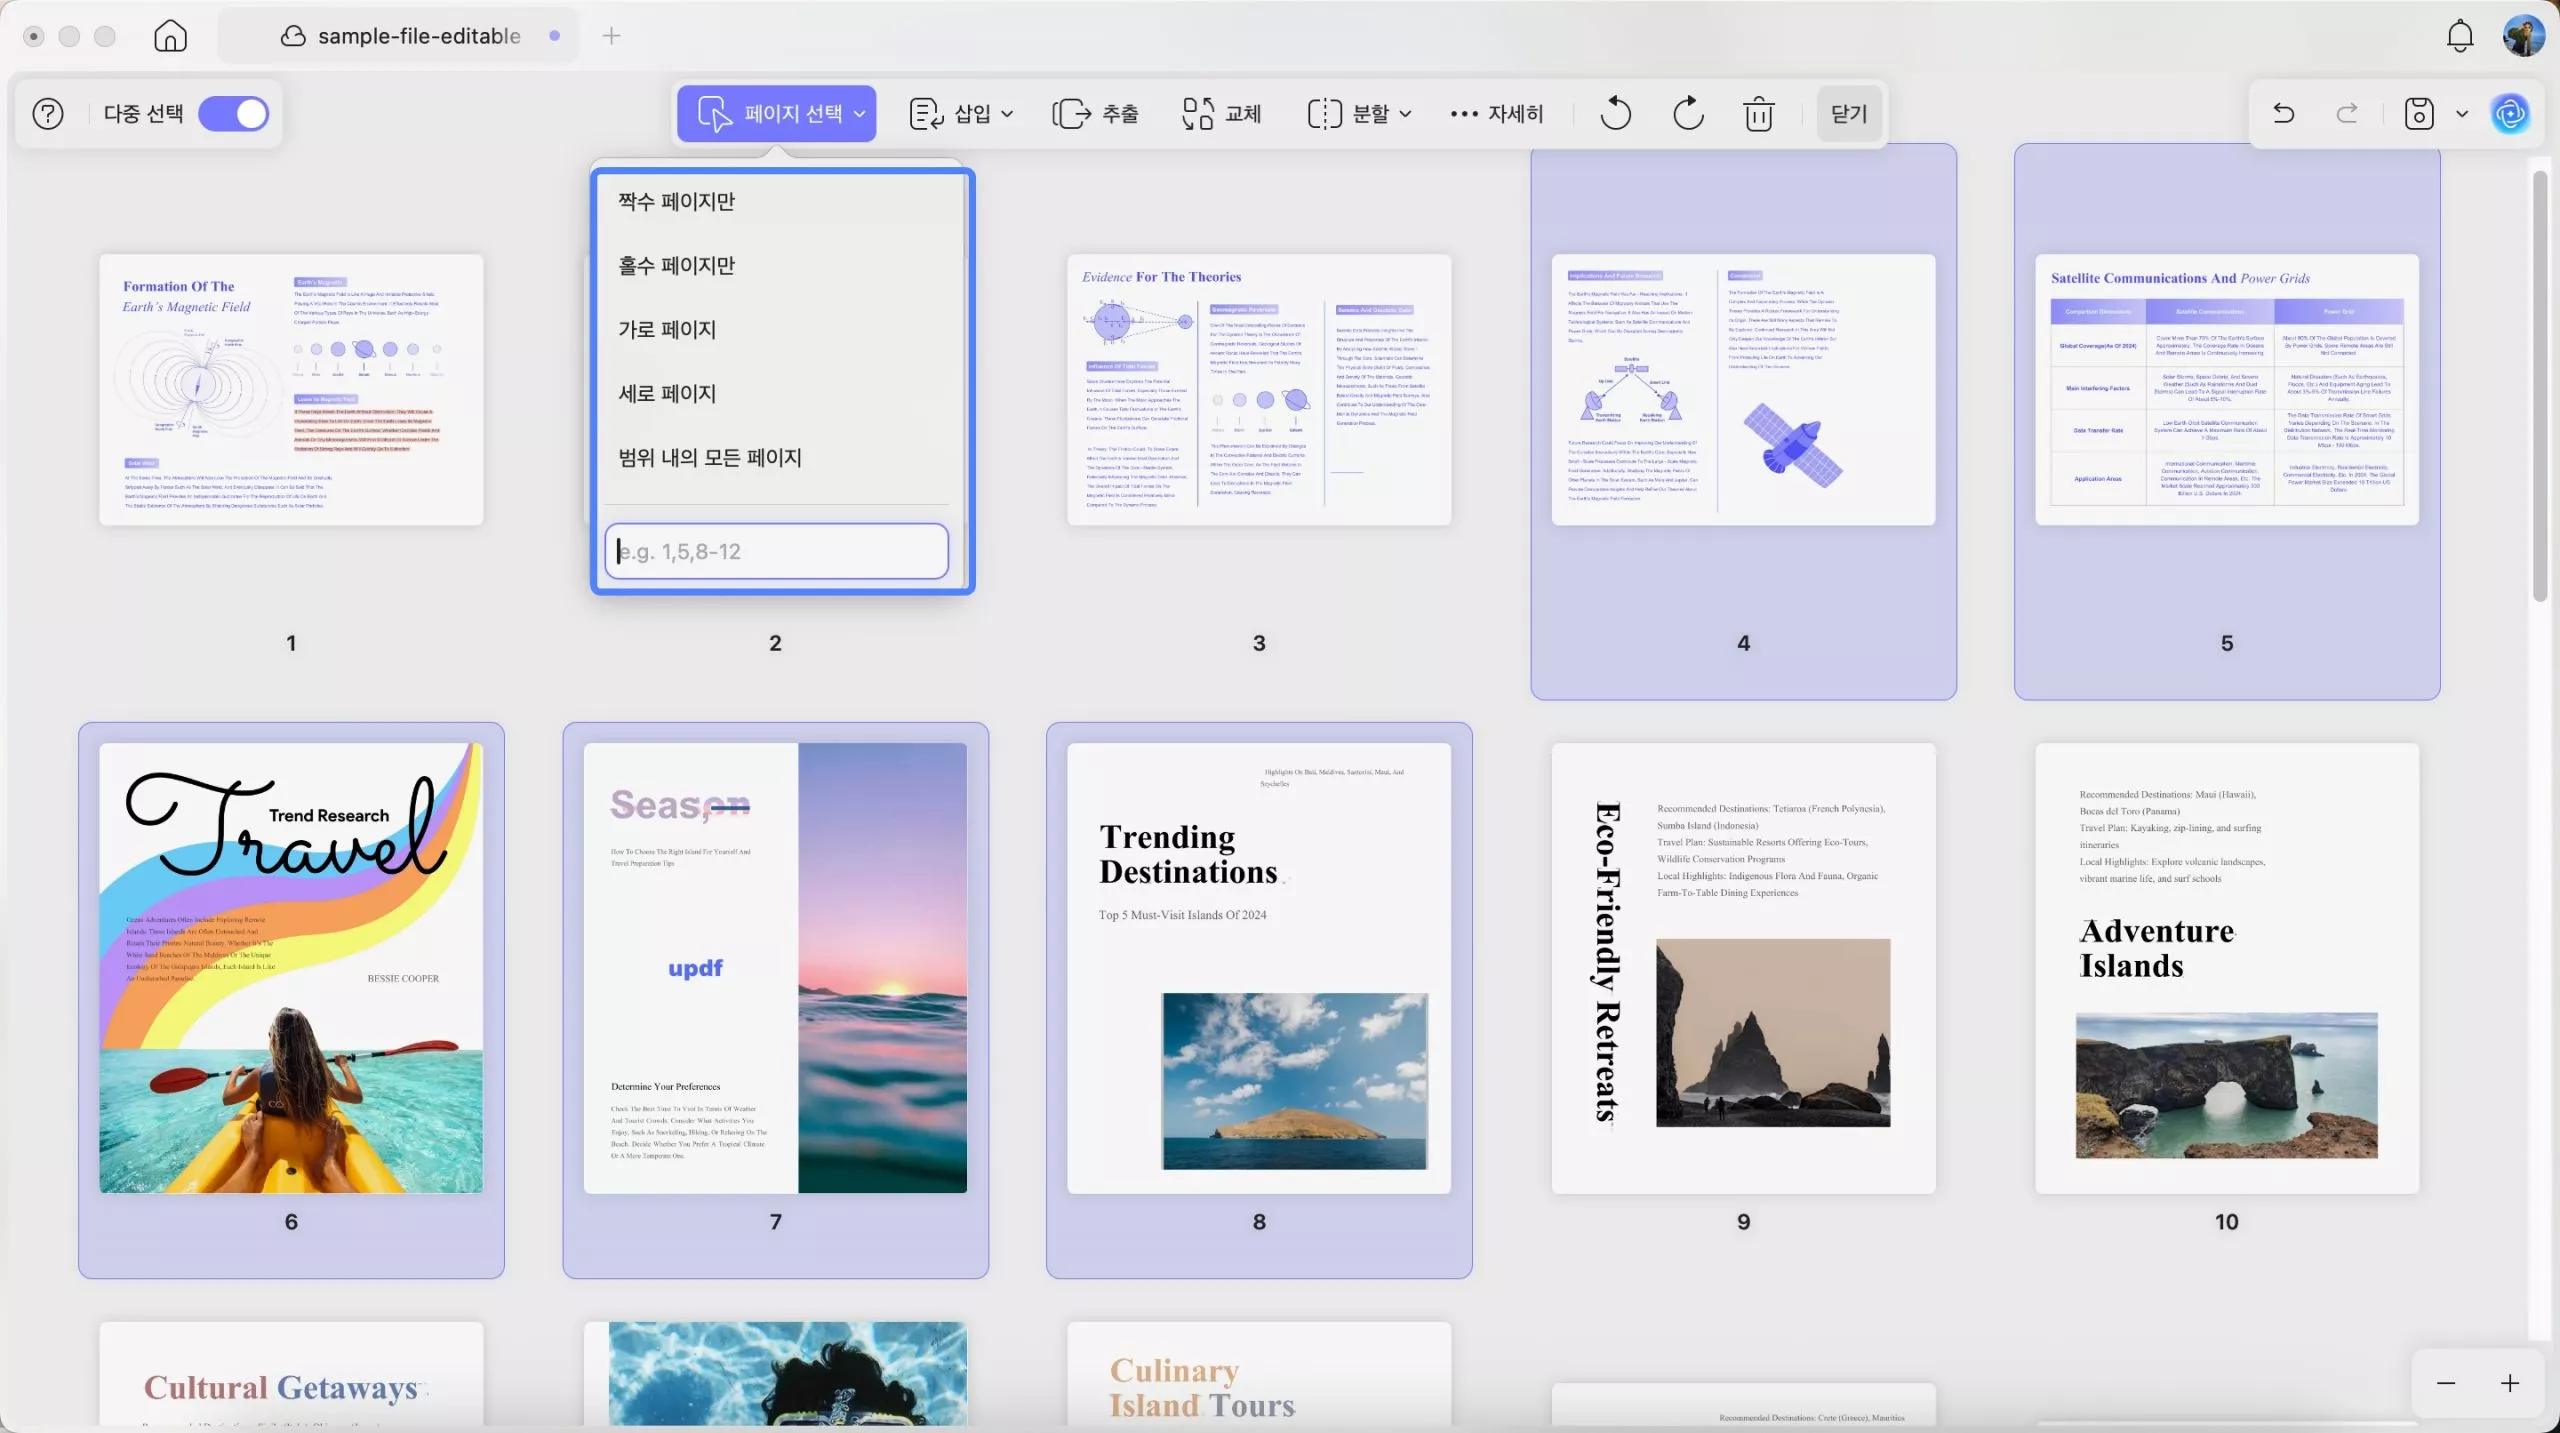Select 범위 내의 모든 페이지 option
Image resolution: width=2560 pixels, height=1433 pixels.
click(777, 458)
